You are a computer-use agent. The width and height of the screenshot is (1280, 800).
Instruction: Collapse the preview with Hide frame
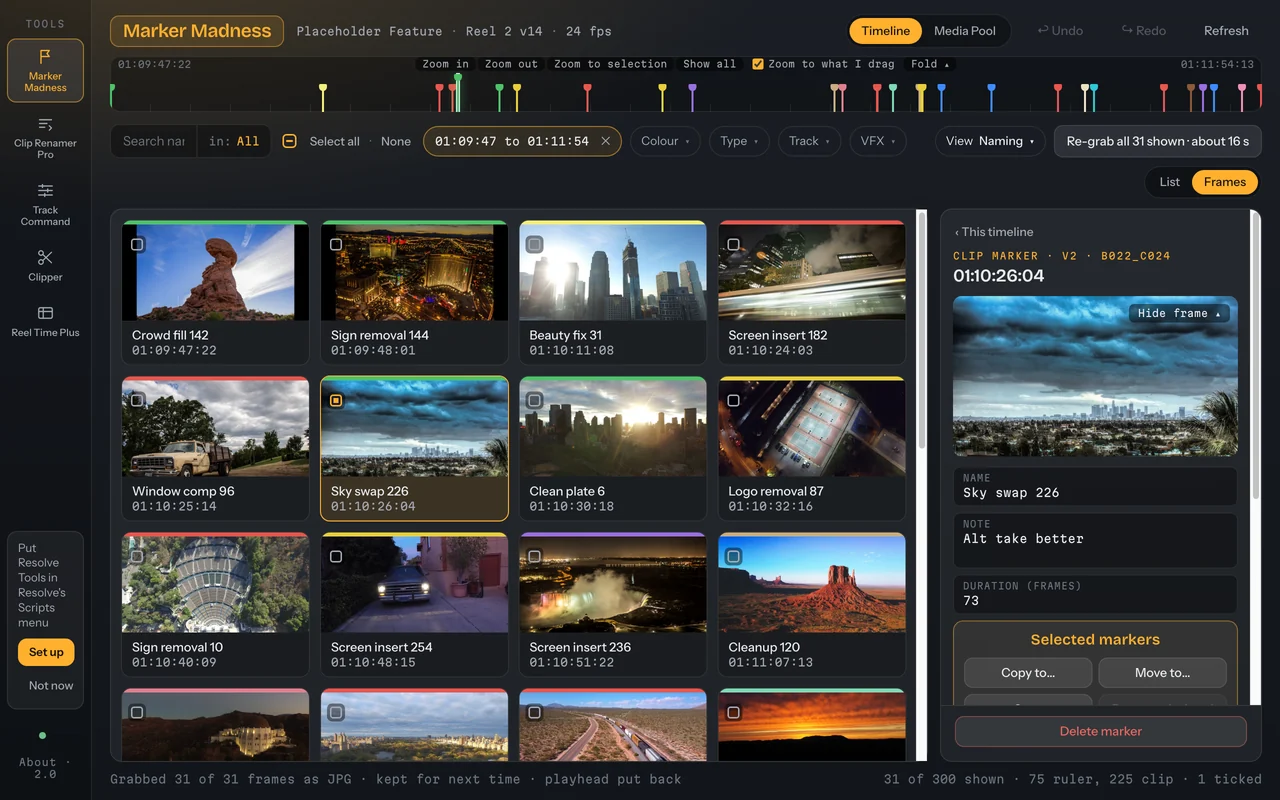tap(1179, 313)
